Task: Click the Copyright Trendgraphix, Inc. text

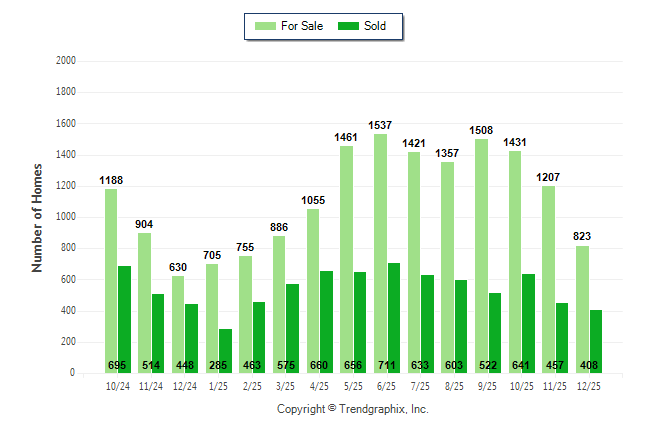Action: 352,410
